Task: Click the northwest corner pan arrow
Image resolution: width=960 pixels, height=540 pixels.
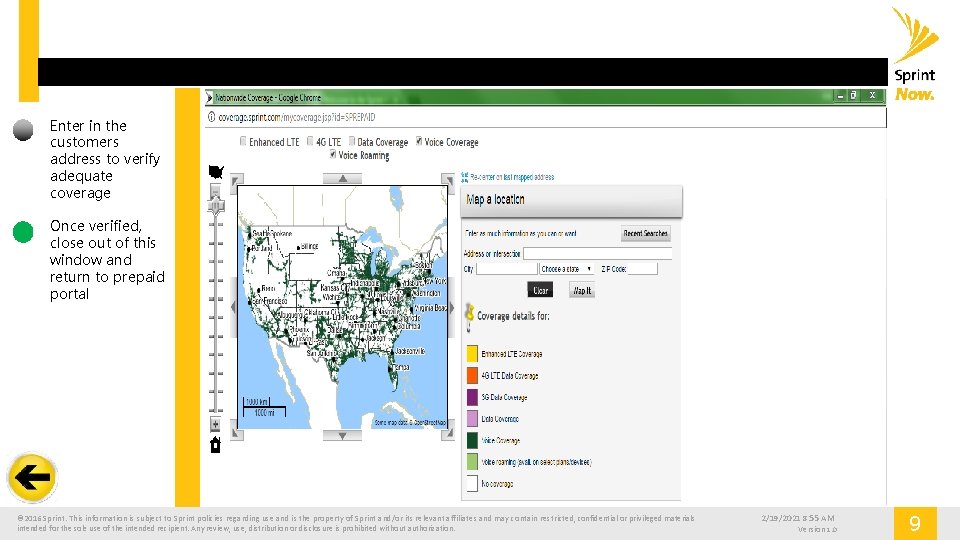Action: tap(237, 180)
